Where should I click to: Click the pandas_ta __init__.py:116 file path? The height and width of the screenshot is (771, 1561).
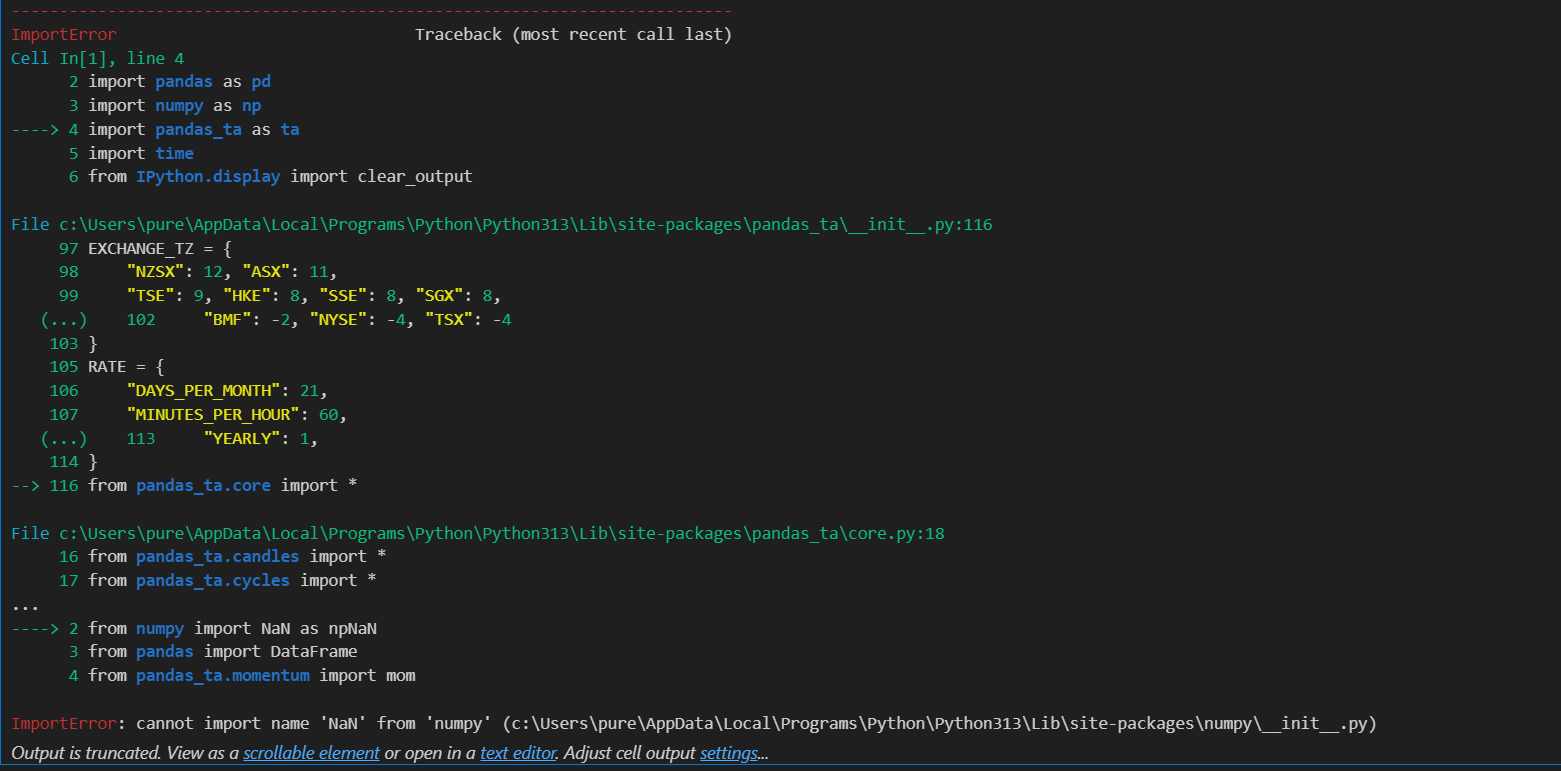[502, 225]
